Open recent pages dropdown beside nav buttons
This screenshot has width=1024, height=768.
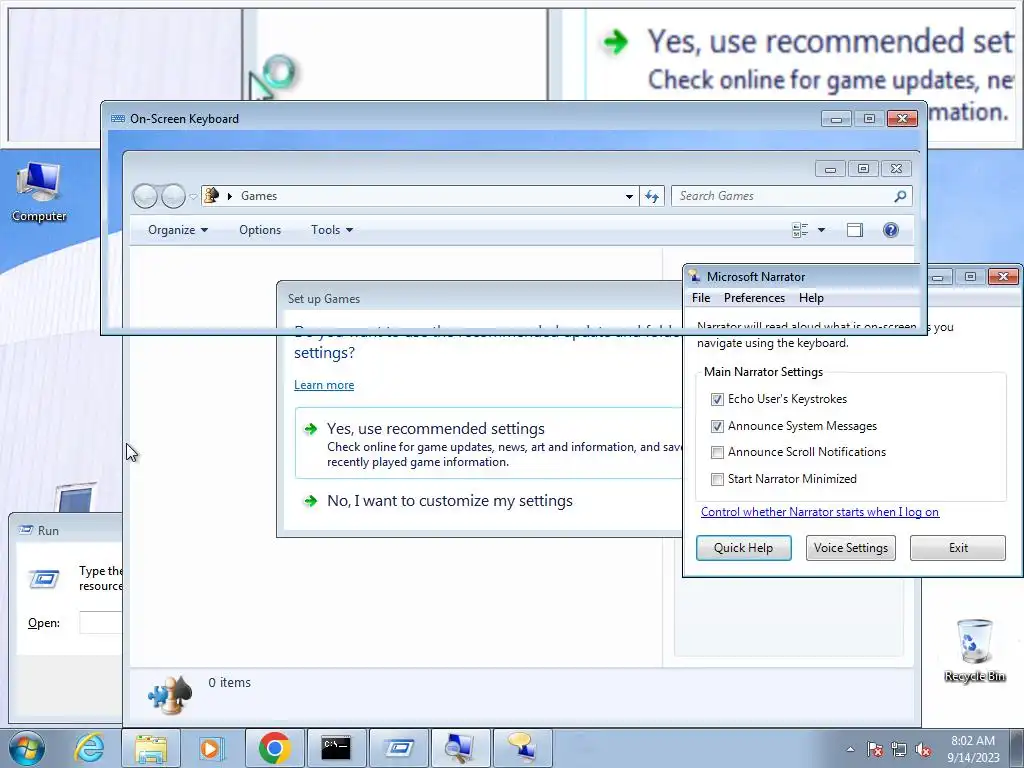193,196
